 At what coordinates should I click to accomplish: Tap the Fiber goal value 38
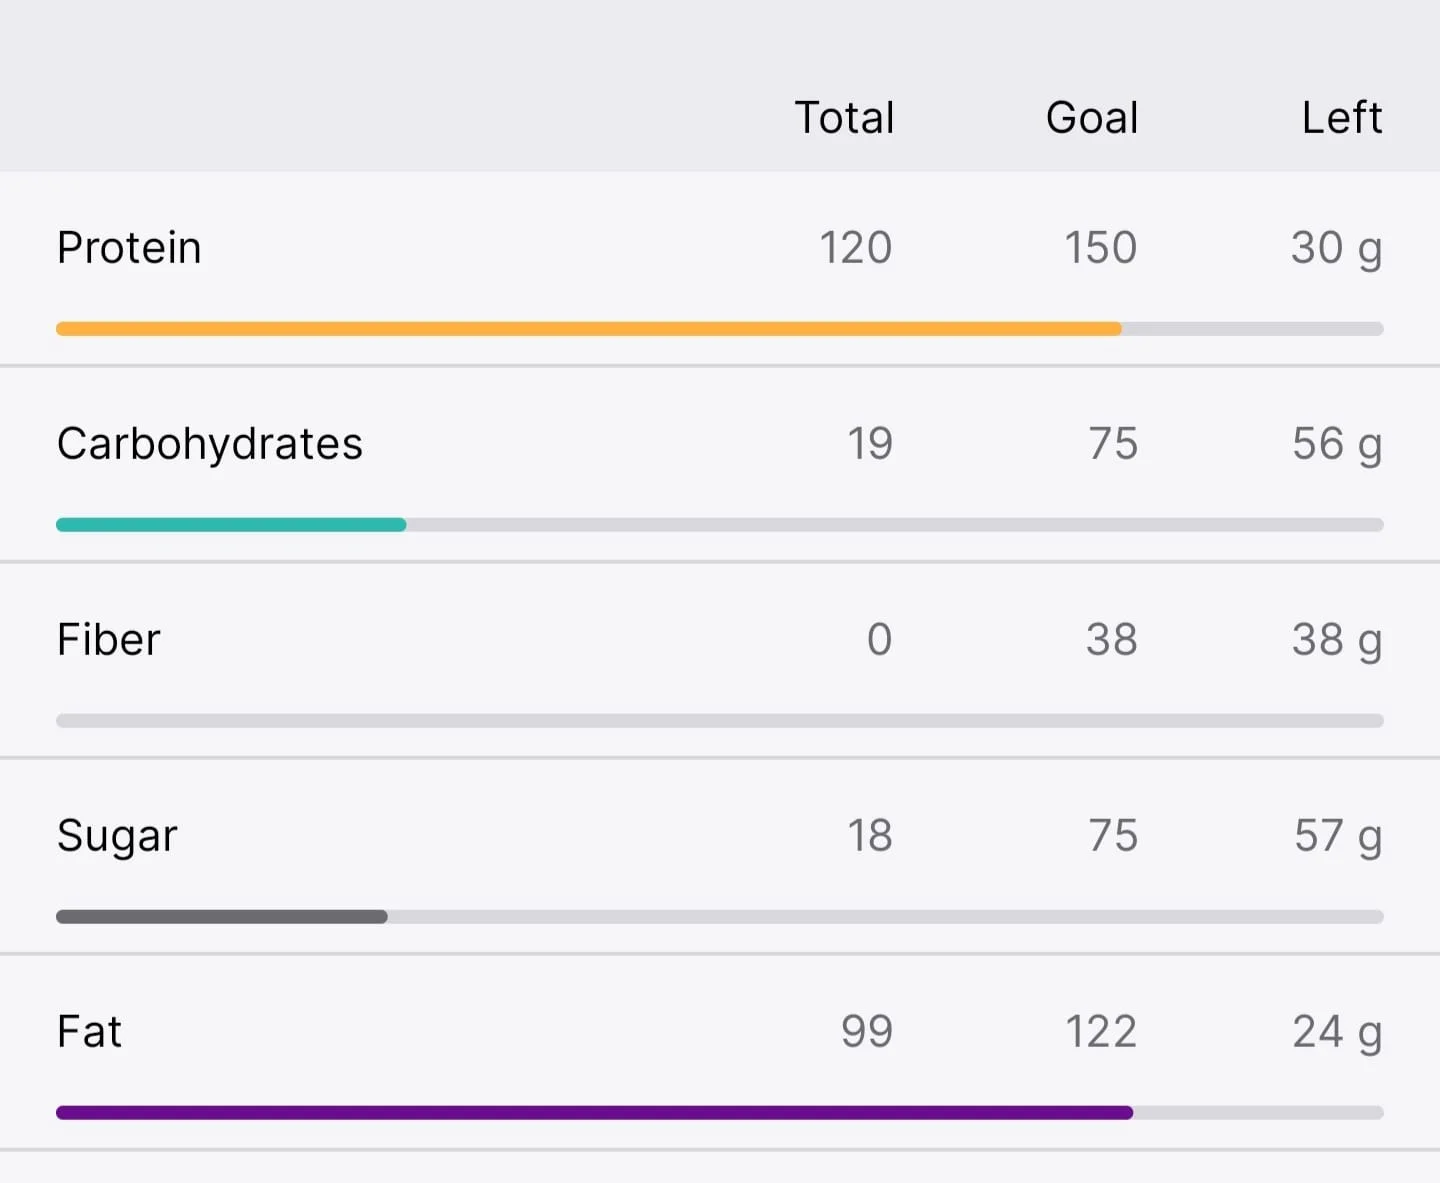click(x=1112, y=640)
